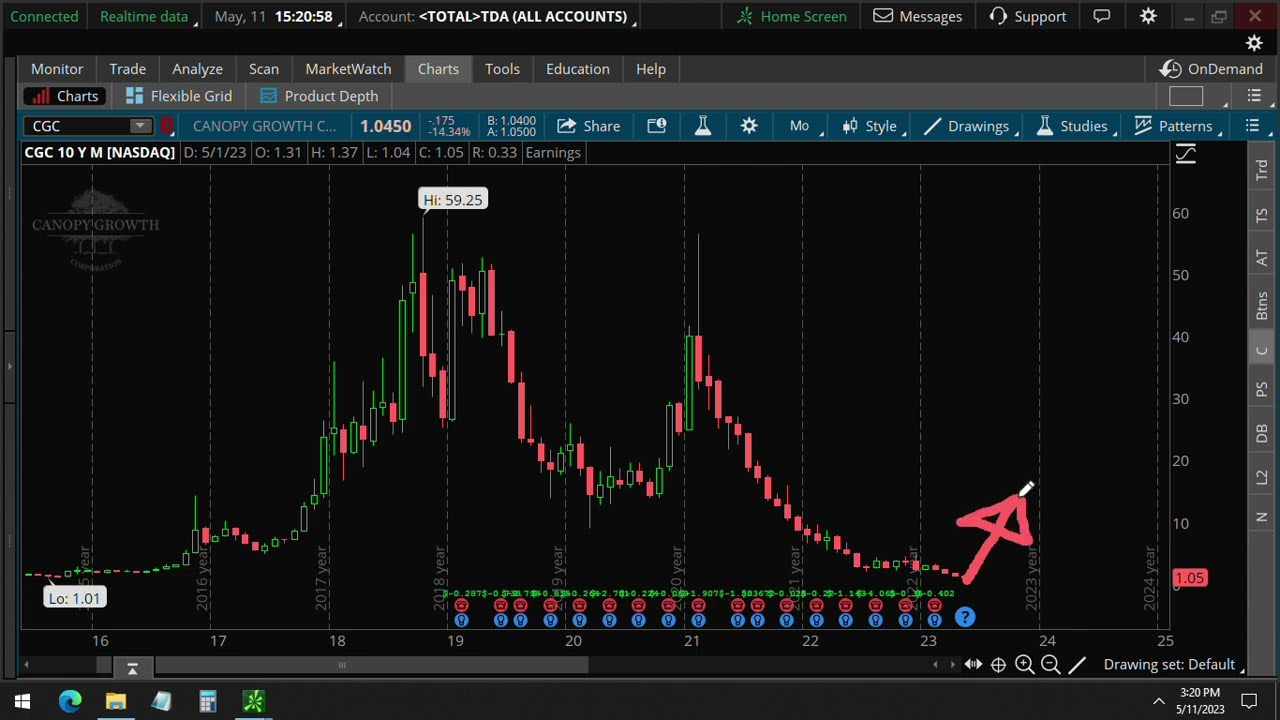
Task: Go to Home Screen
Action: 792,16
